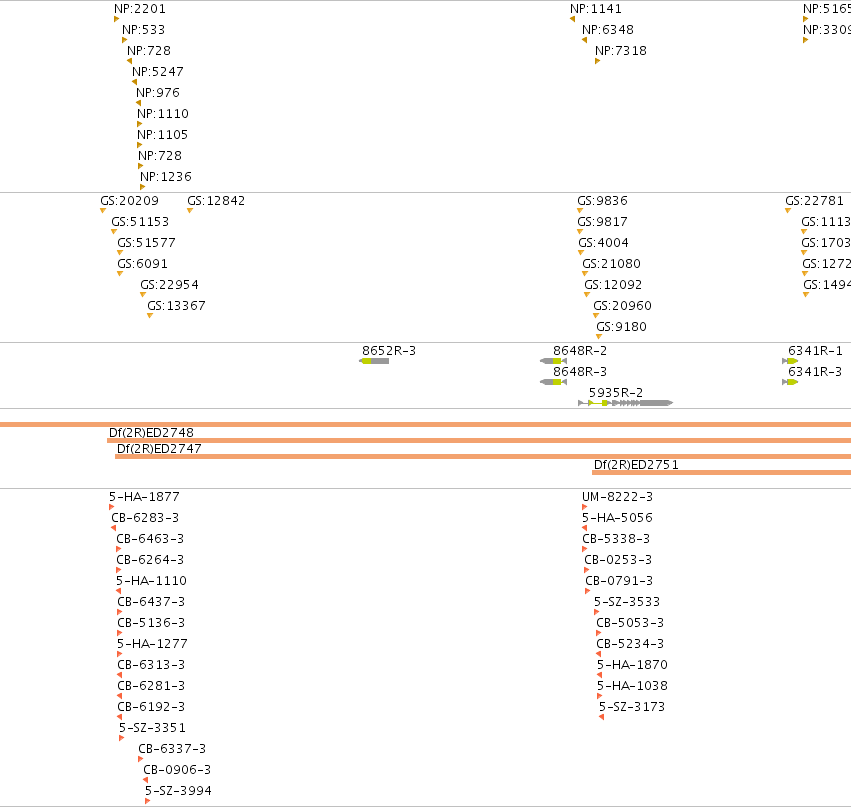851x807 pixels.
Task: Click the CB-0253-3 feature label
Action: pos(618,560)
